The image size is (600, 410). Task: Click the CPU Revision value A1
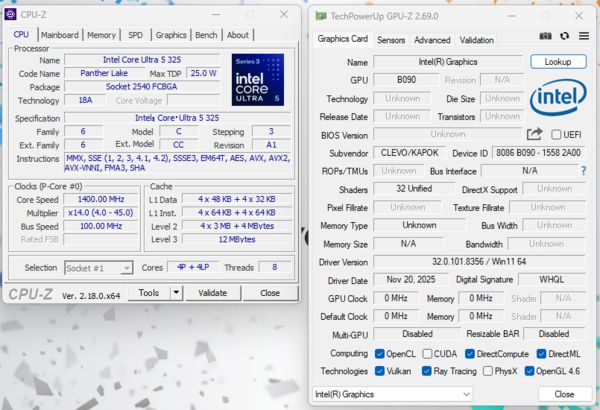271,145
